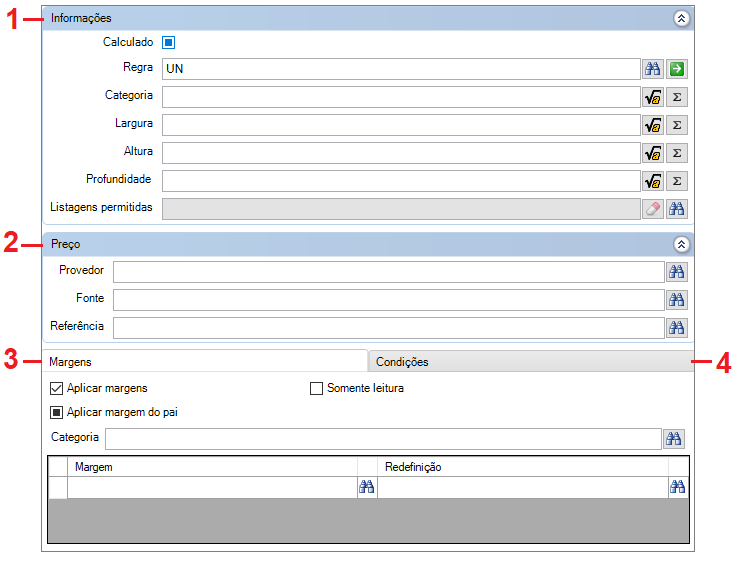
Task: Click the Fonte input field
Action: (x=389, y=300)
